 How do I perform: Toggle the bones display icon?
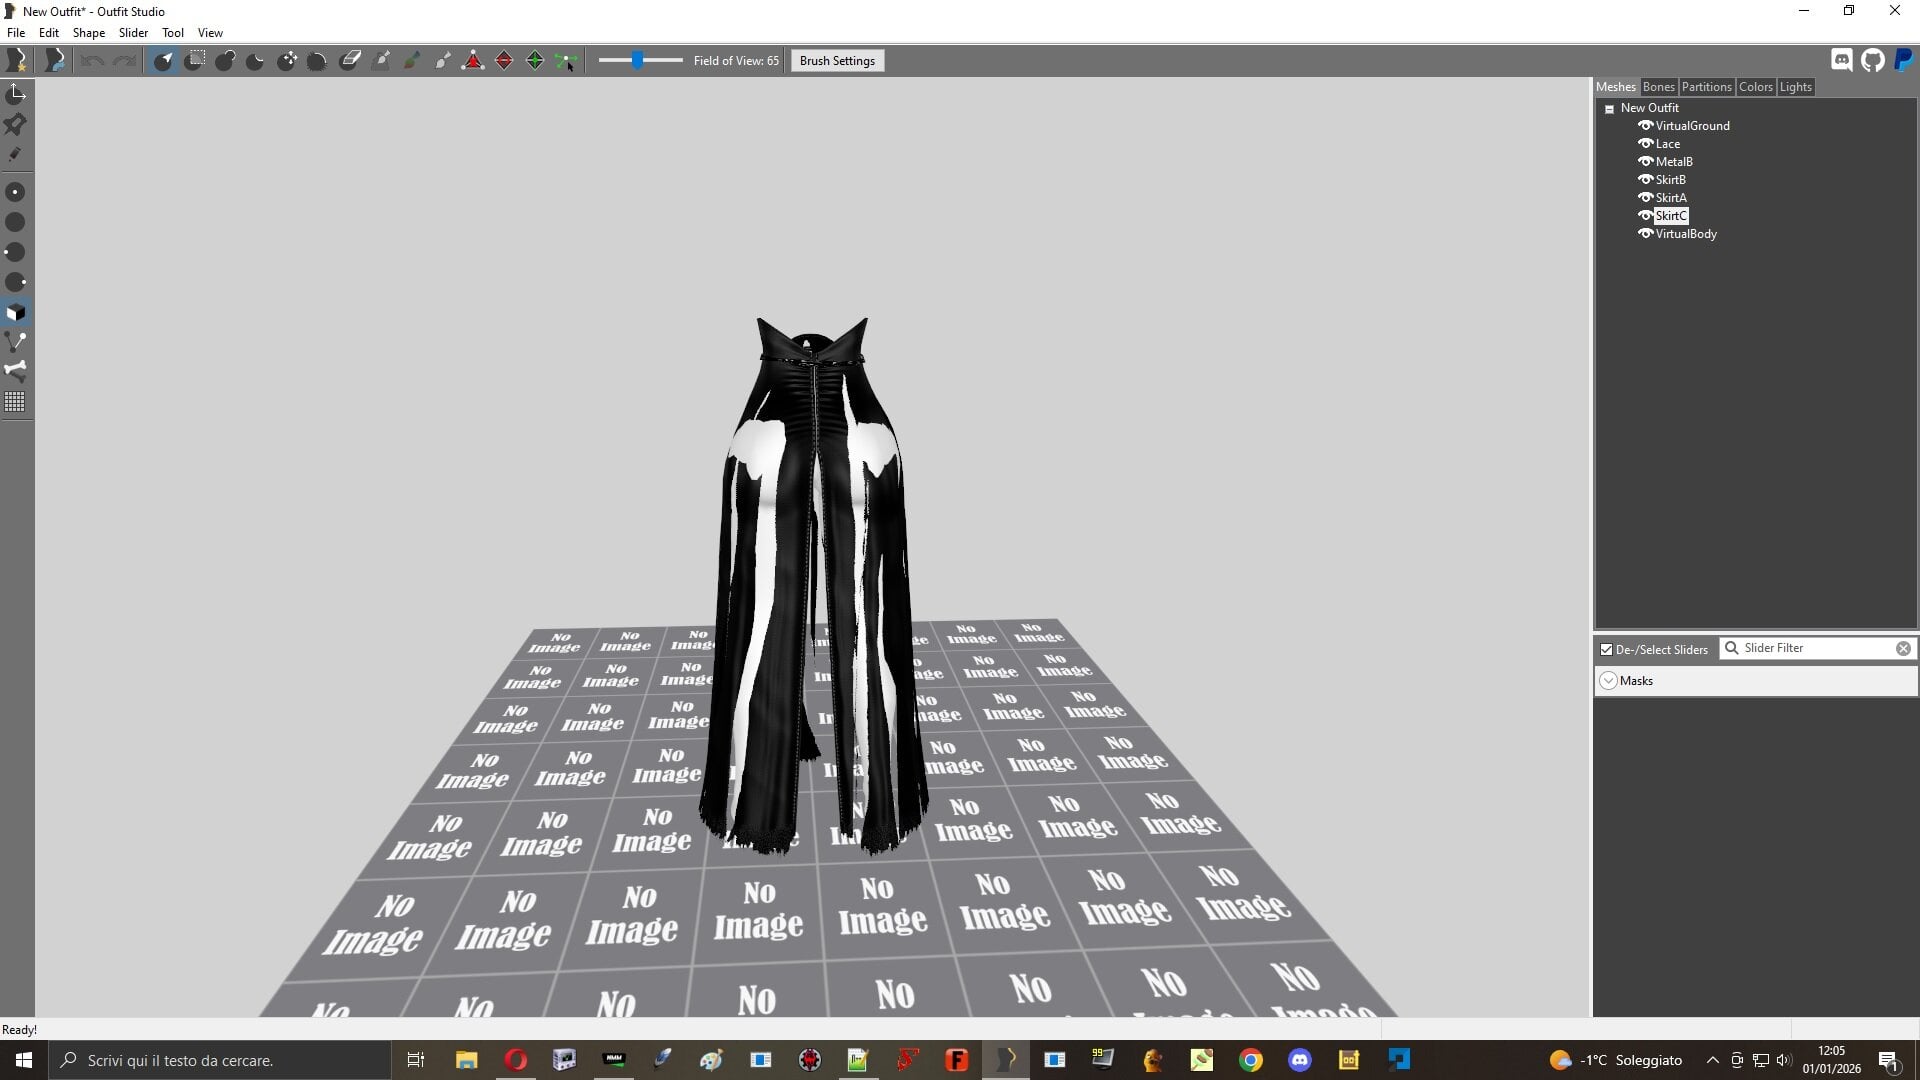[16, 371]
